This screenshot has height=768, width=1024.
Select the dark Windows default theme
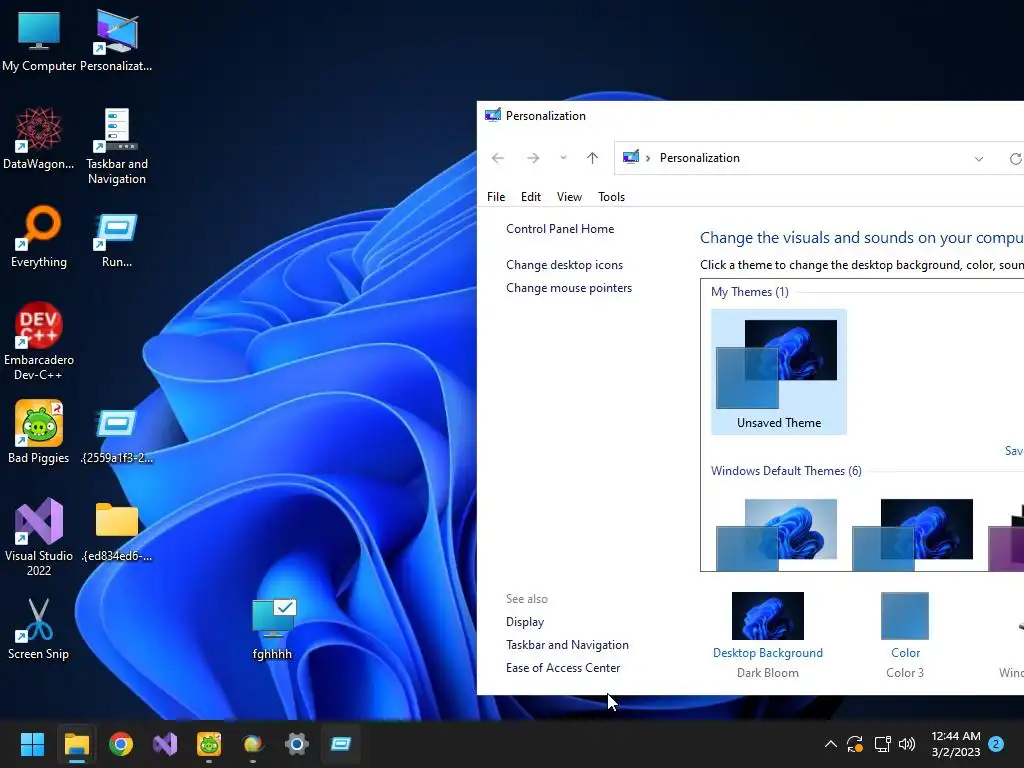(912, 534)
